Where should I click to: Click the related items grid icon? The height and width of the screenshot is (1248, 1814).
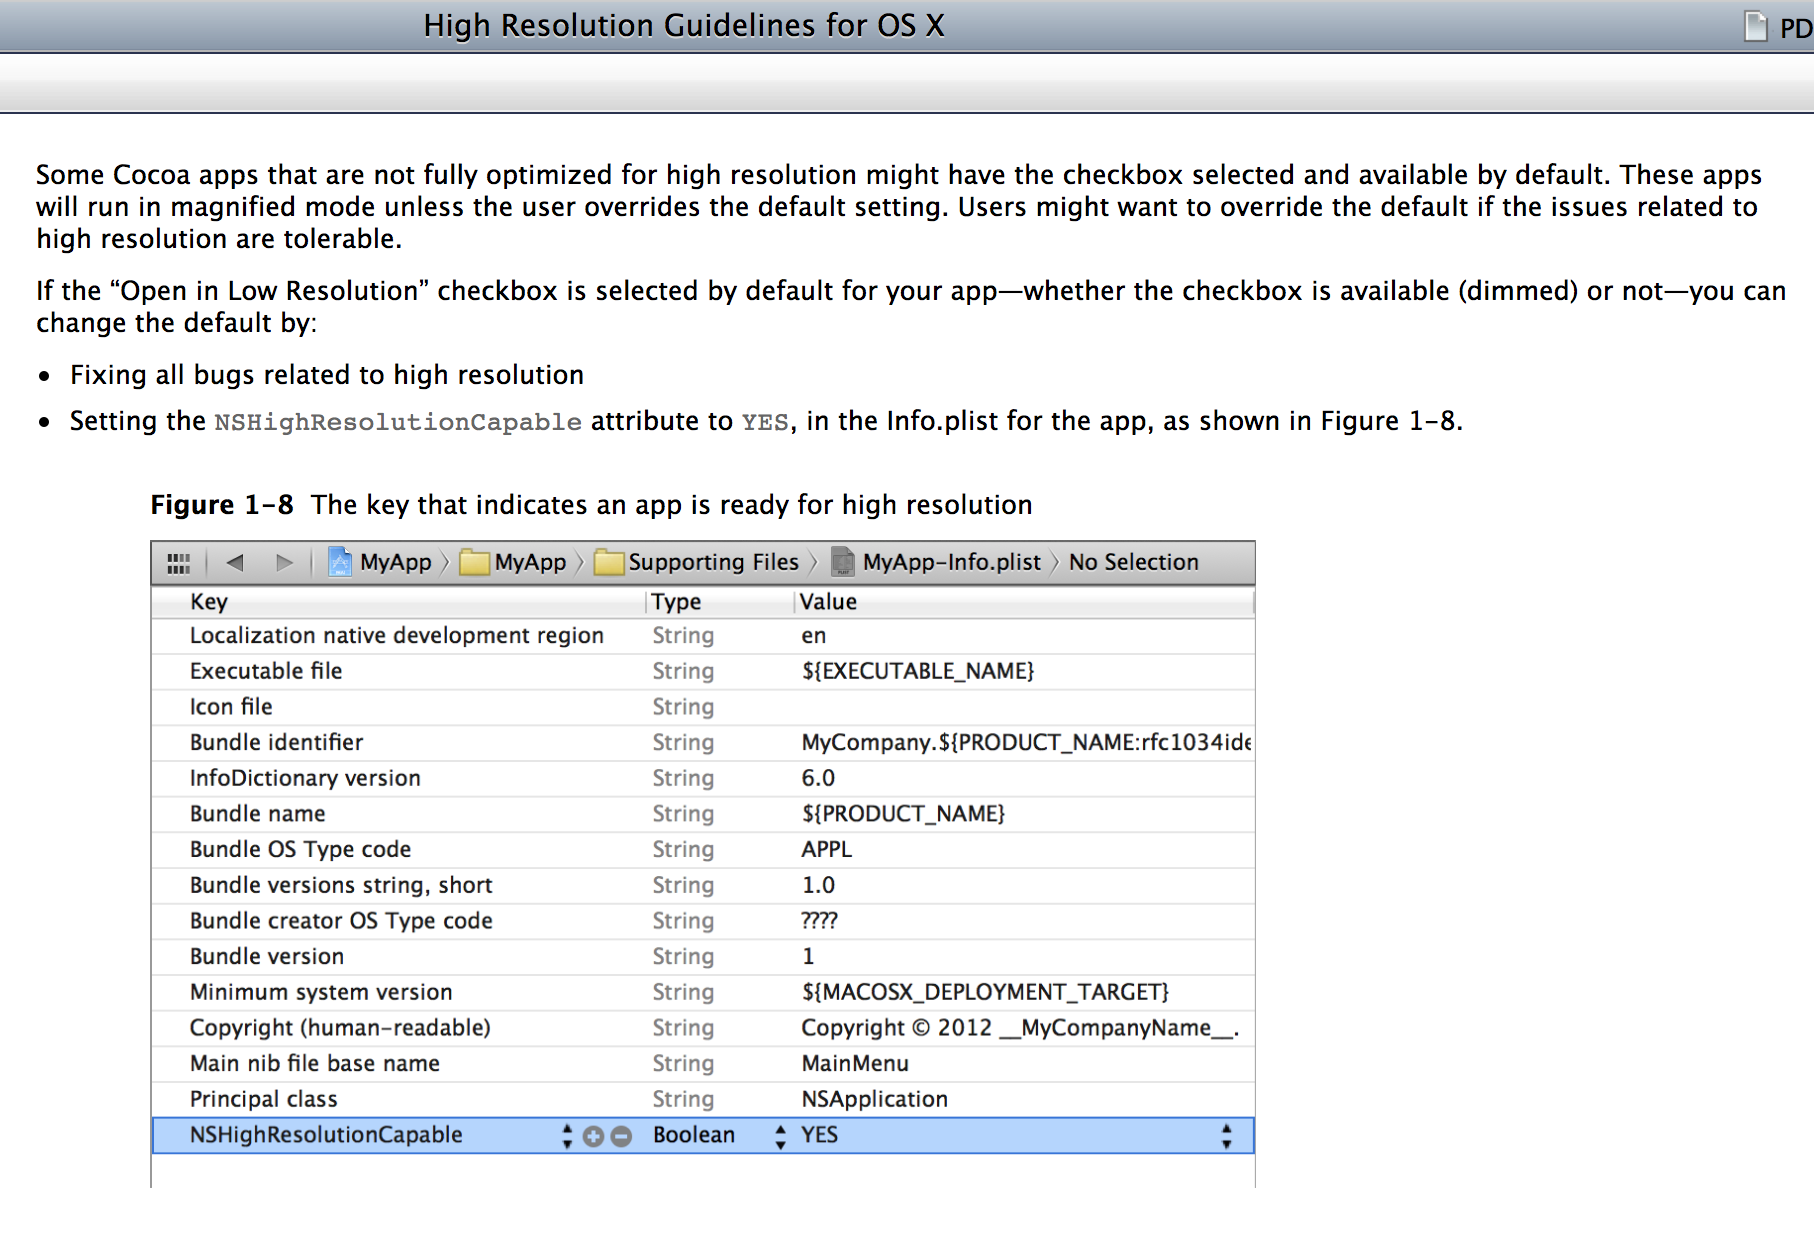178,563
